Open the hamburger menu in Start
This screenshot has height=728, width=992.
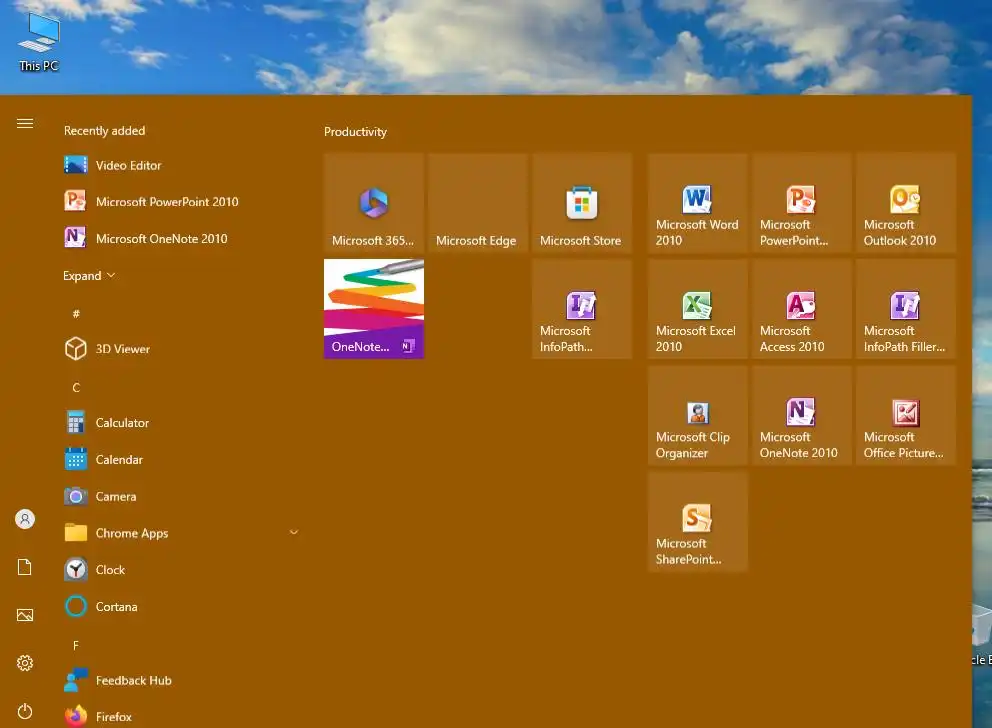coord(25,123)
